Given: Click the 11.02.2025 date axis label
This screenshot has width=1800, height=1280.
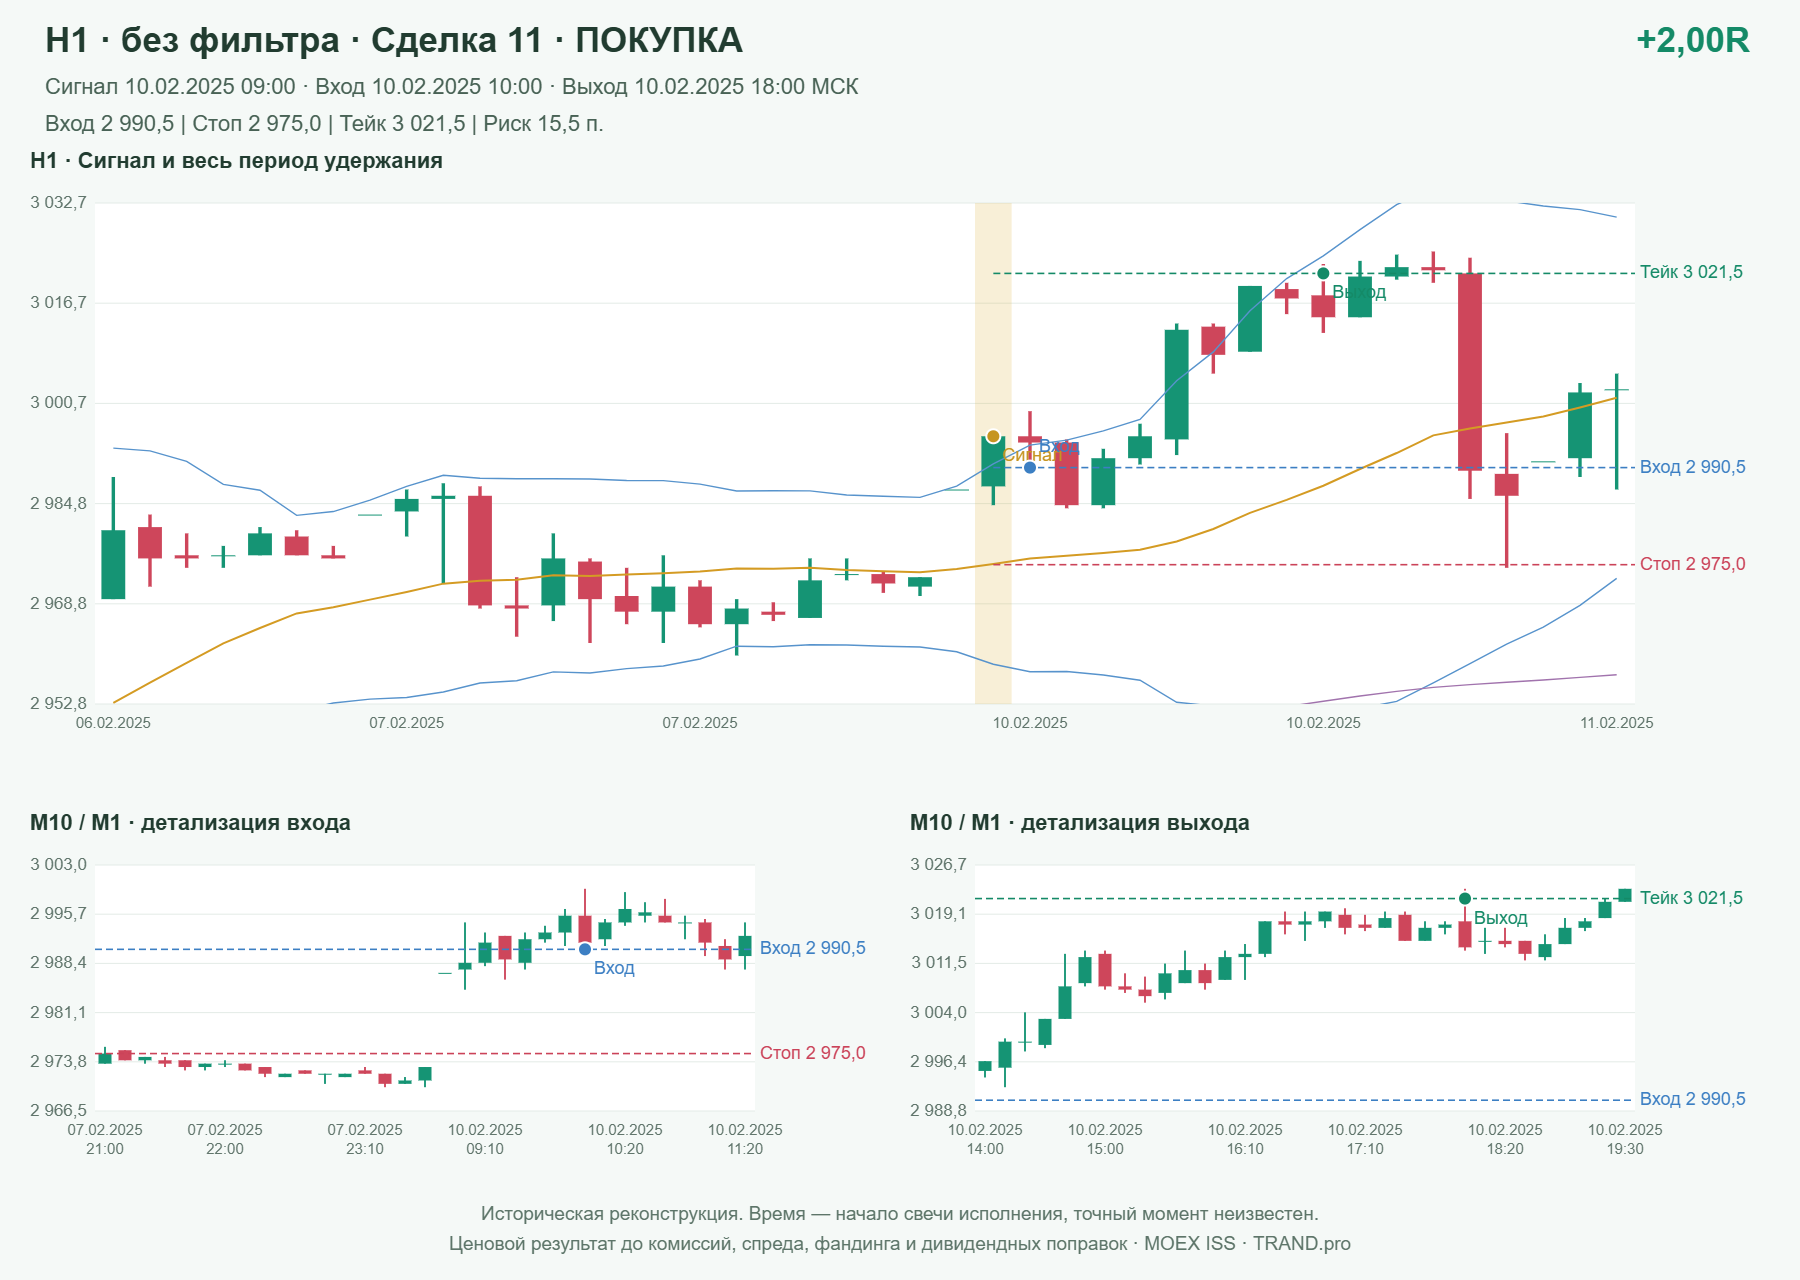Looking at the screenshot, I should click(x=1616, y=723).
